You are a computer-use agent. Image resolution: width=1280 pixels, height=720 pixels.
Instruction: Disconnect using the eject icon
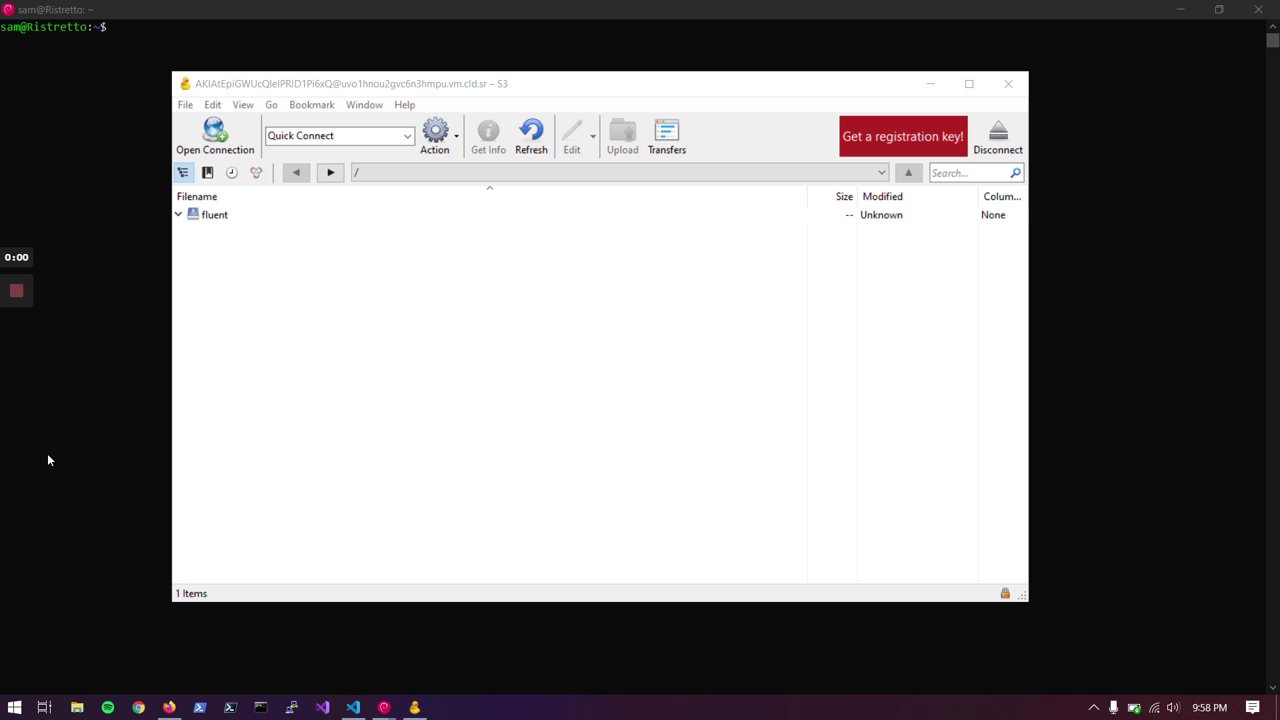click(x=998, y=130)
